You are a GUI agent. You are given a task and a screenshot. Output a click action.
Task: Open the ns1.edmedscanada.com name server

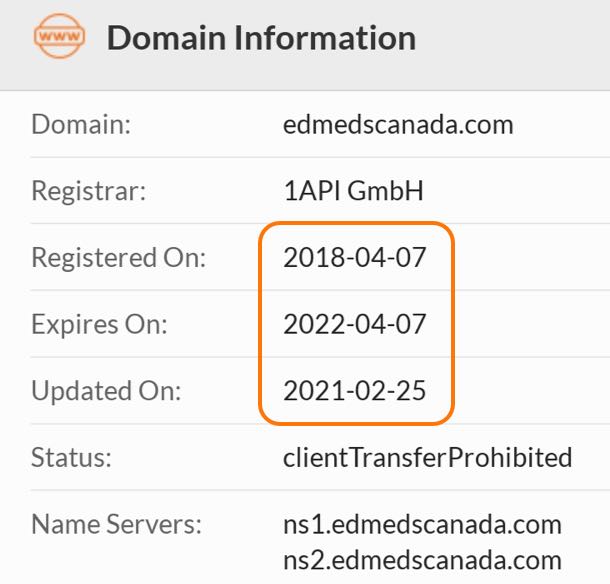pos(422,524)
